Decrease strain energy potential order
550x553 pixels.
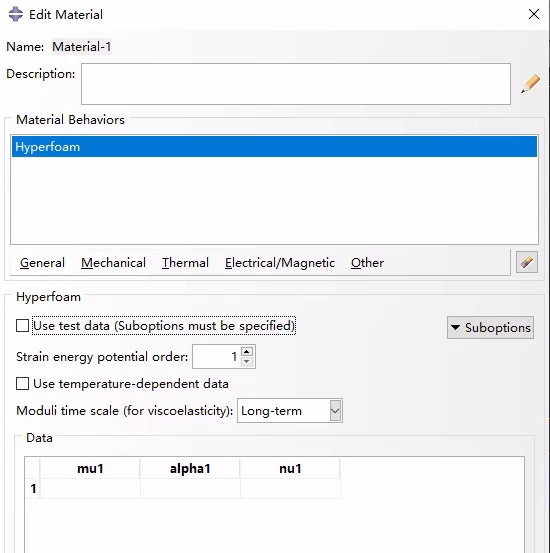tap(247, 361)
